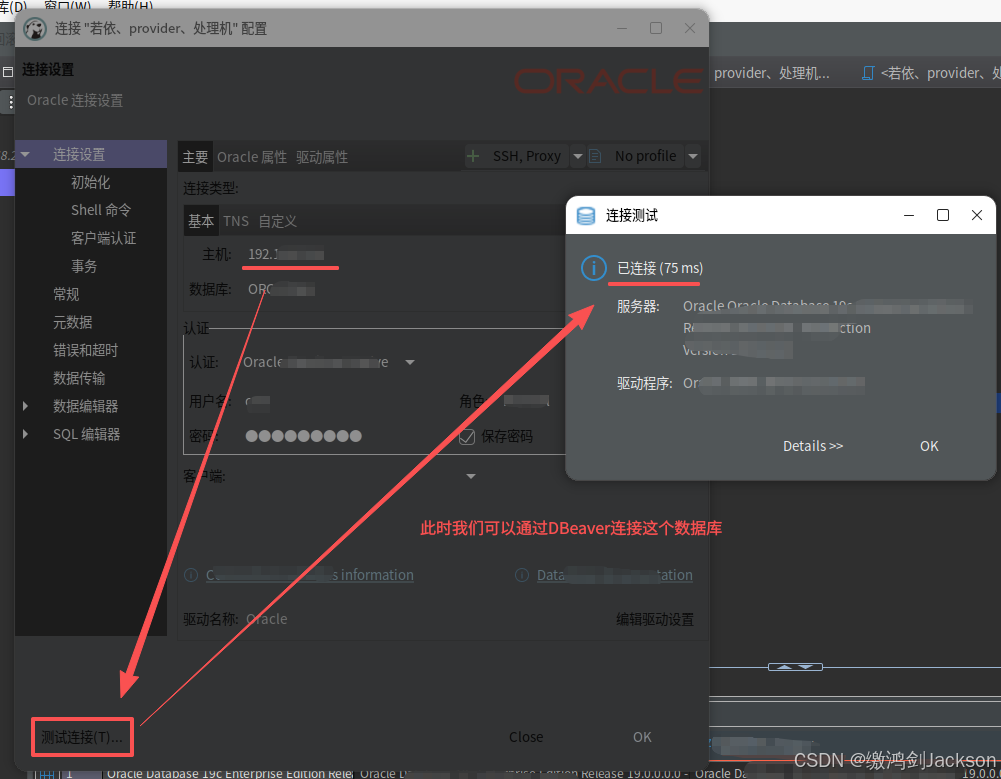
Task: Click the green plus icon beside SSH, Proxy
Action: [473, 156]
